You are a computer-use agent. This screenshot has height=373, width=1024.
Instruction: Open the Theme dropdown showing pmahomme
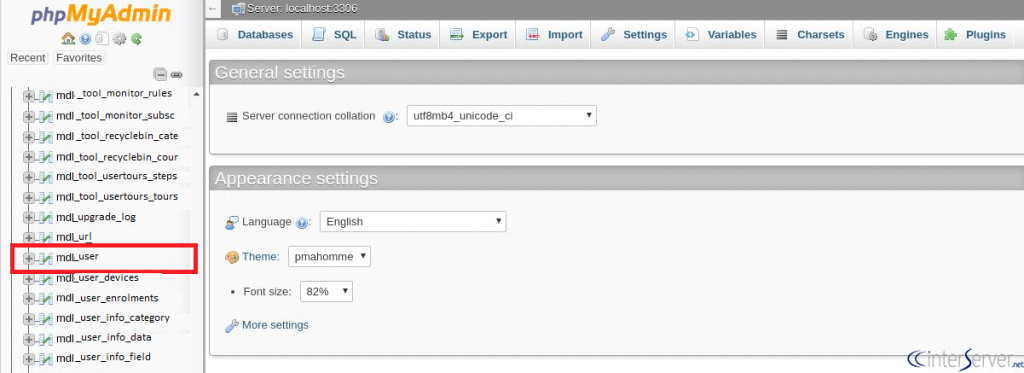click(x=329, y=257)
